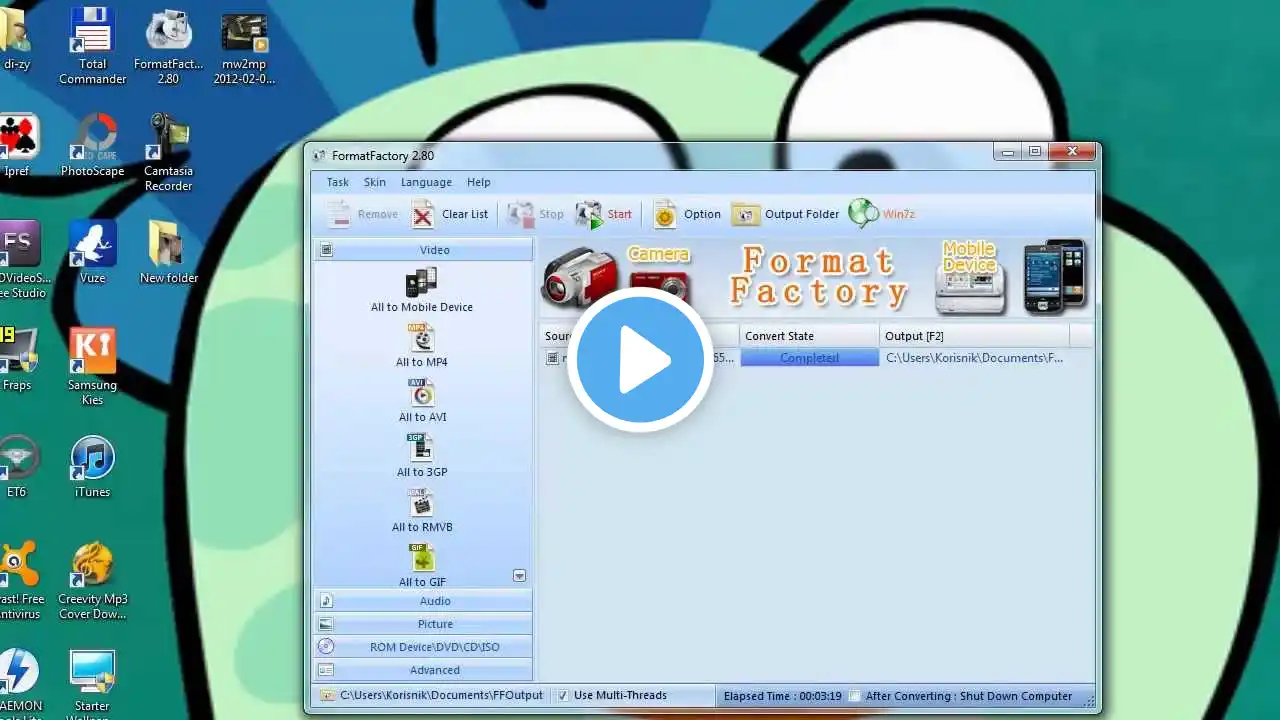Pick the All to 3GP icon
The image size is (1280, 720).
[421, 448]
